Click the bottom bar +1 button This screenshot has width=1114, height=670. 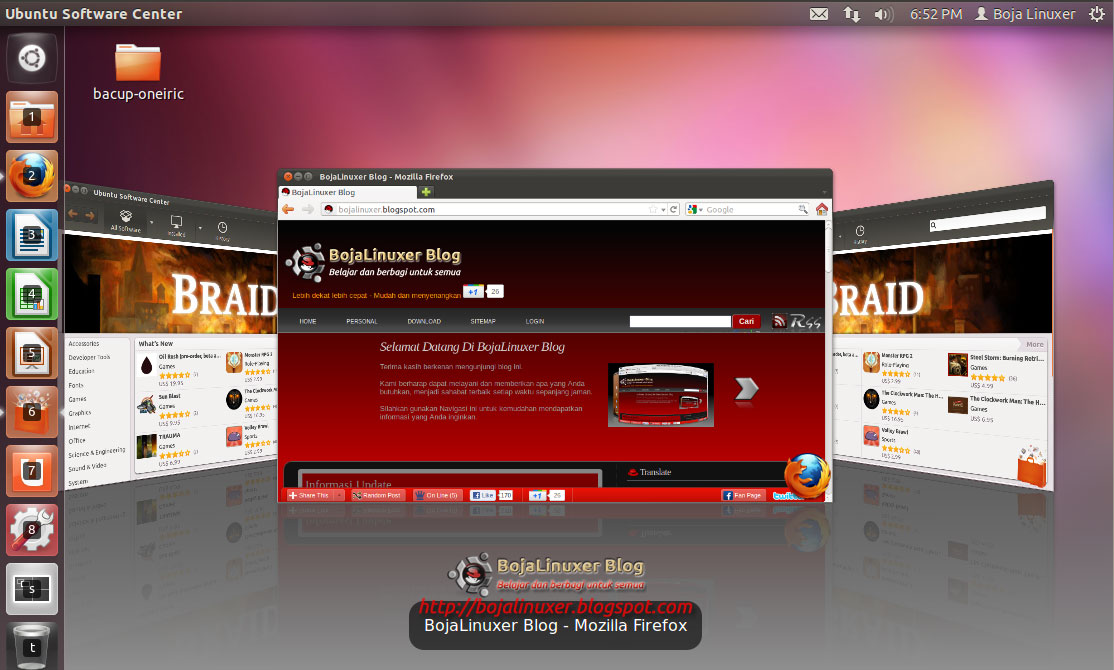[538, 495]
